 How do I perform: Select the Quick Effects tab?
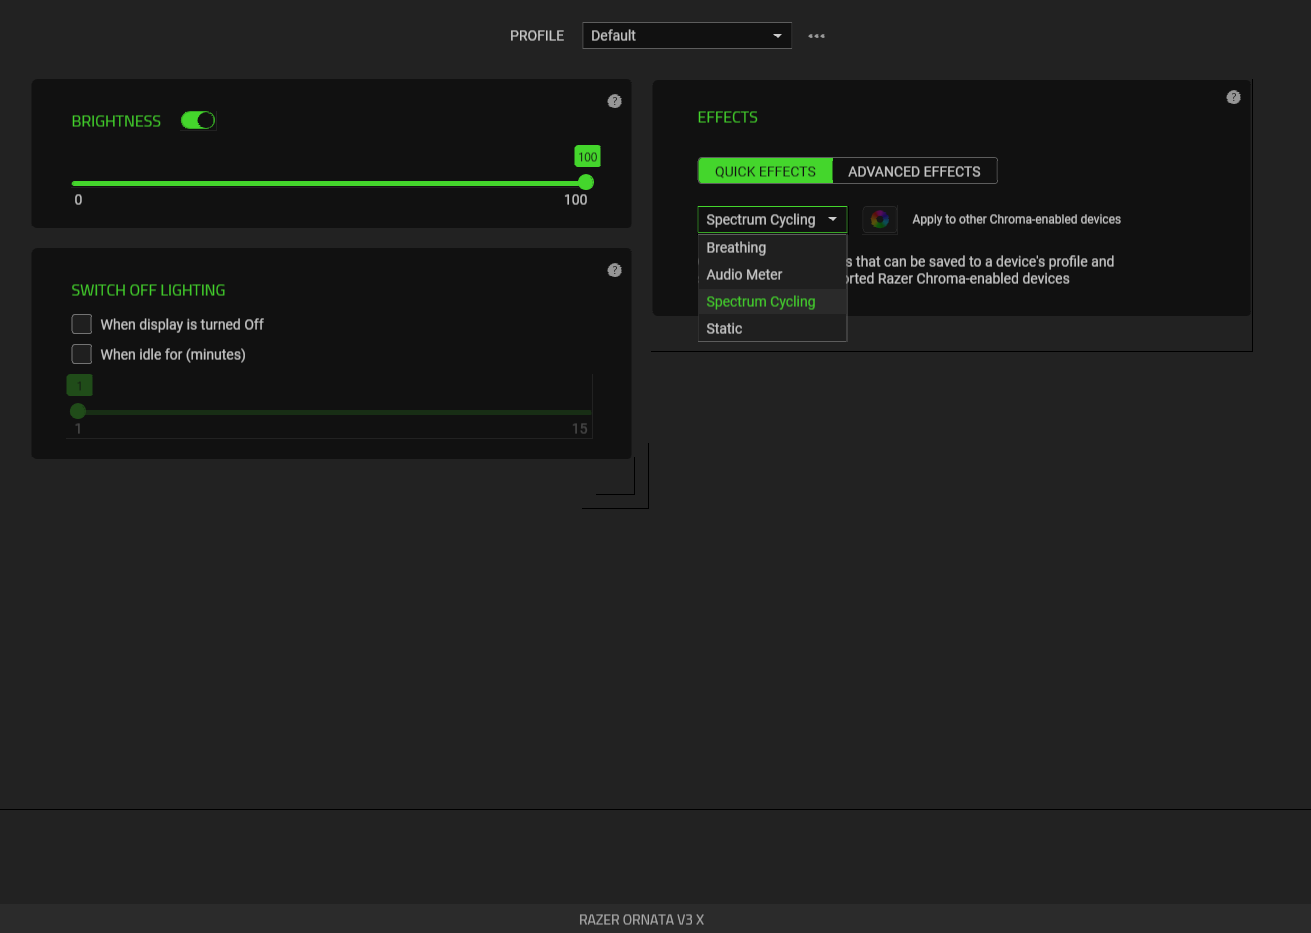coord(765,170)
